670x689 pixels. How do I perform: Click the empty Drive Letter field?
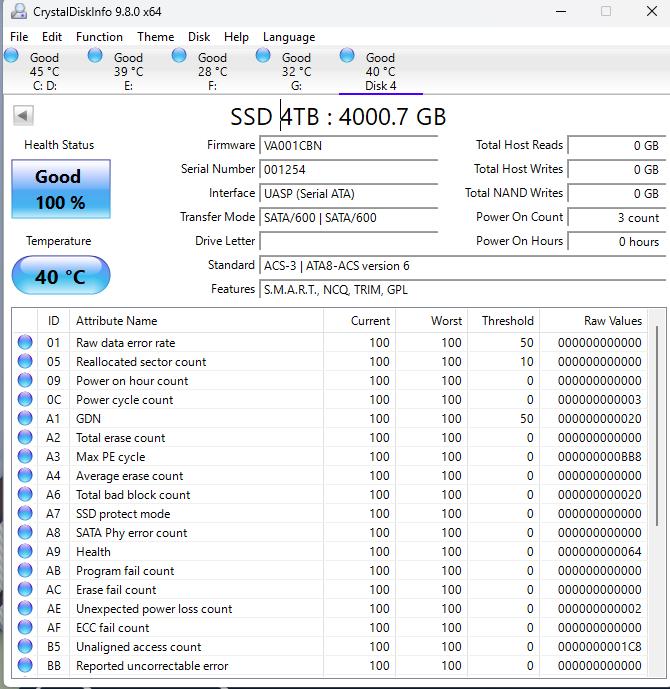[x=349, y=241]
